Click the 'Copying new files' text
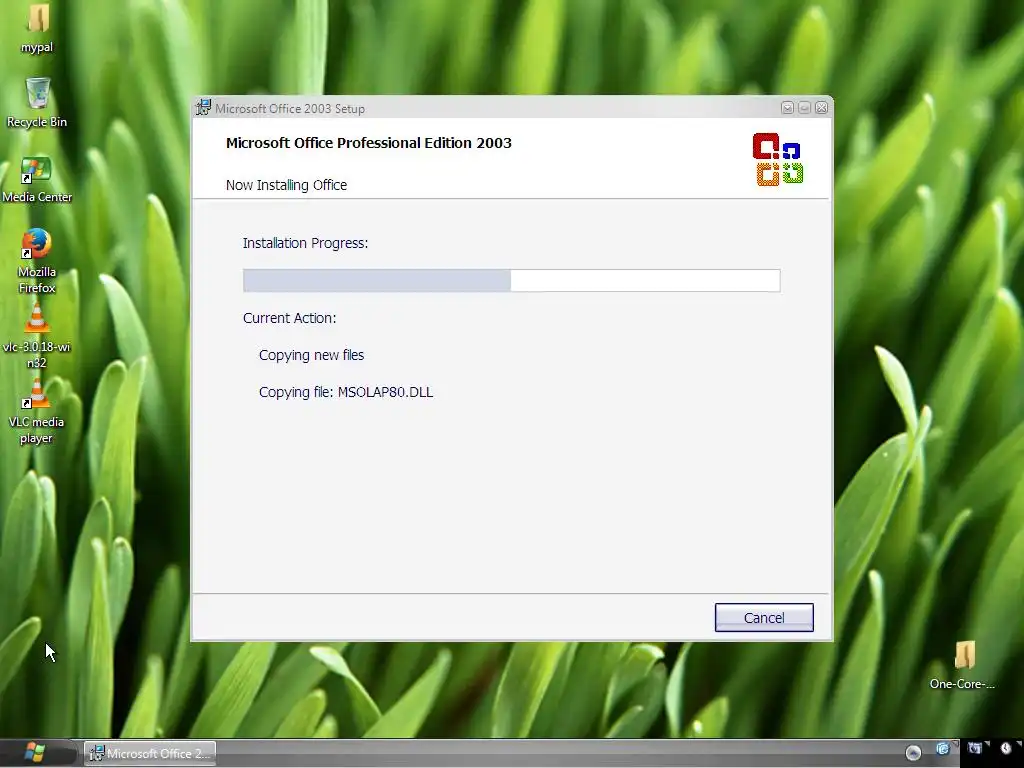 pos(312,355)
